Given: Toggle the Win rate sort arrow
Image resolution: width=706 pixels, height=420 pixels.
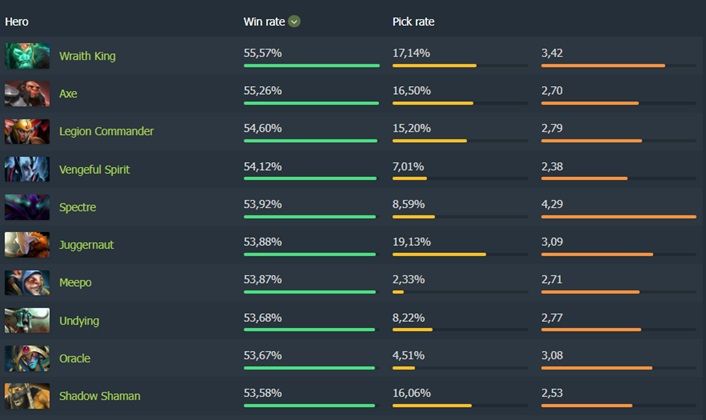Looking at the screenshot, I should coord(294,21).
